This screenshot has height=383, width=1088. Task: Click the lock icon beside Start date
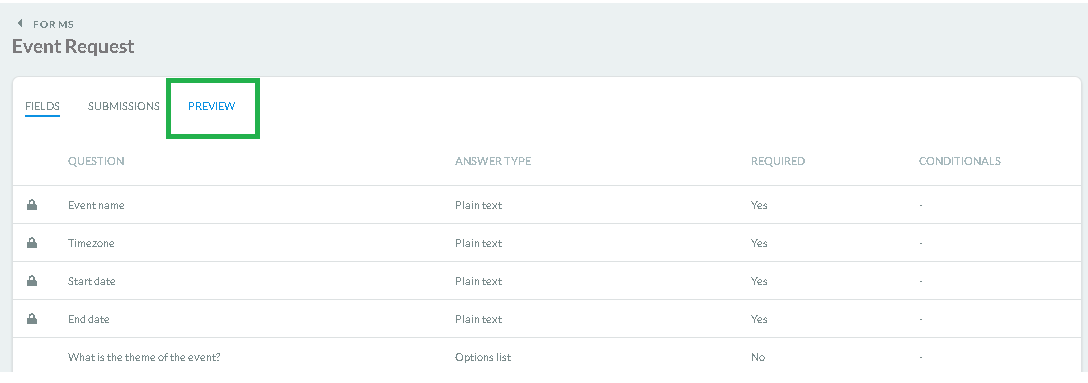31,281
